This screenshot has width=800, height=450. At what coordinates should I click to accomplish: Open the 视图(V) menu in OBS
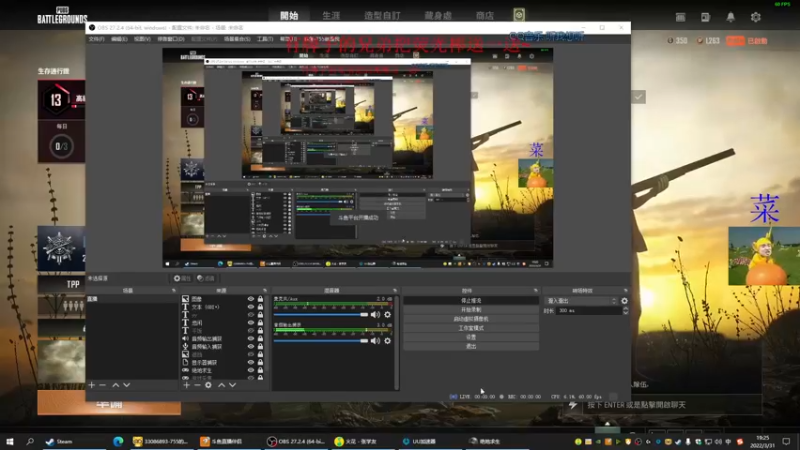coord(142,39)
